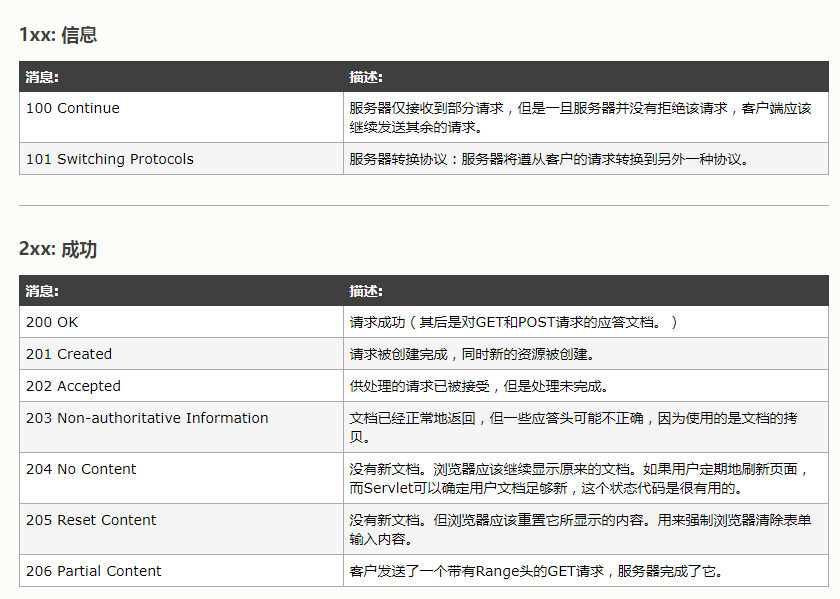Click the description starting '文档已经正常地返回'
Image resolution: width=840 pixels, height=599 pixels.
(586, 427)
